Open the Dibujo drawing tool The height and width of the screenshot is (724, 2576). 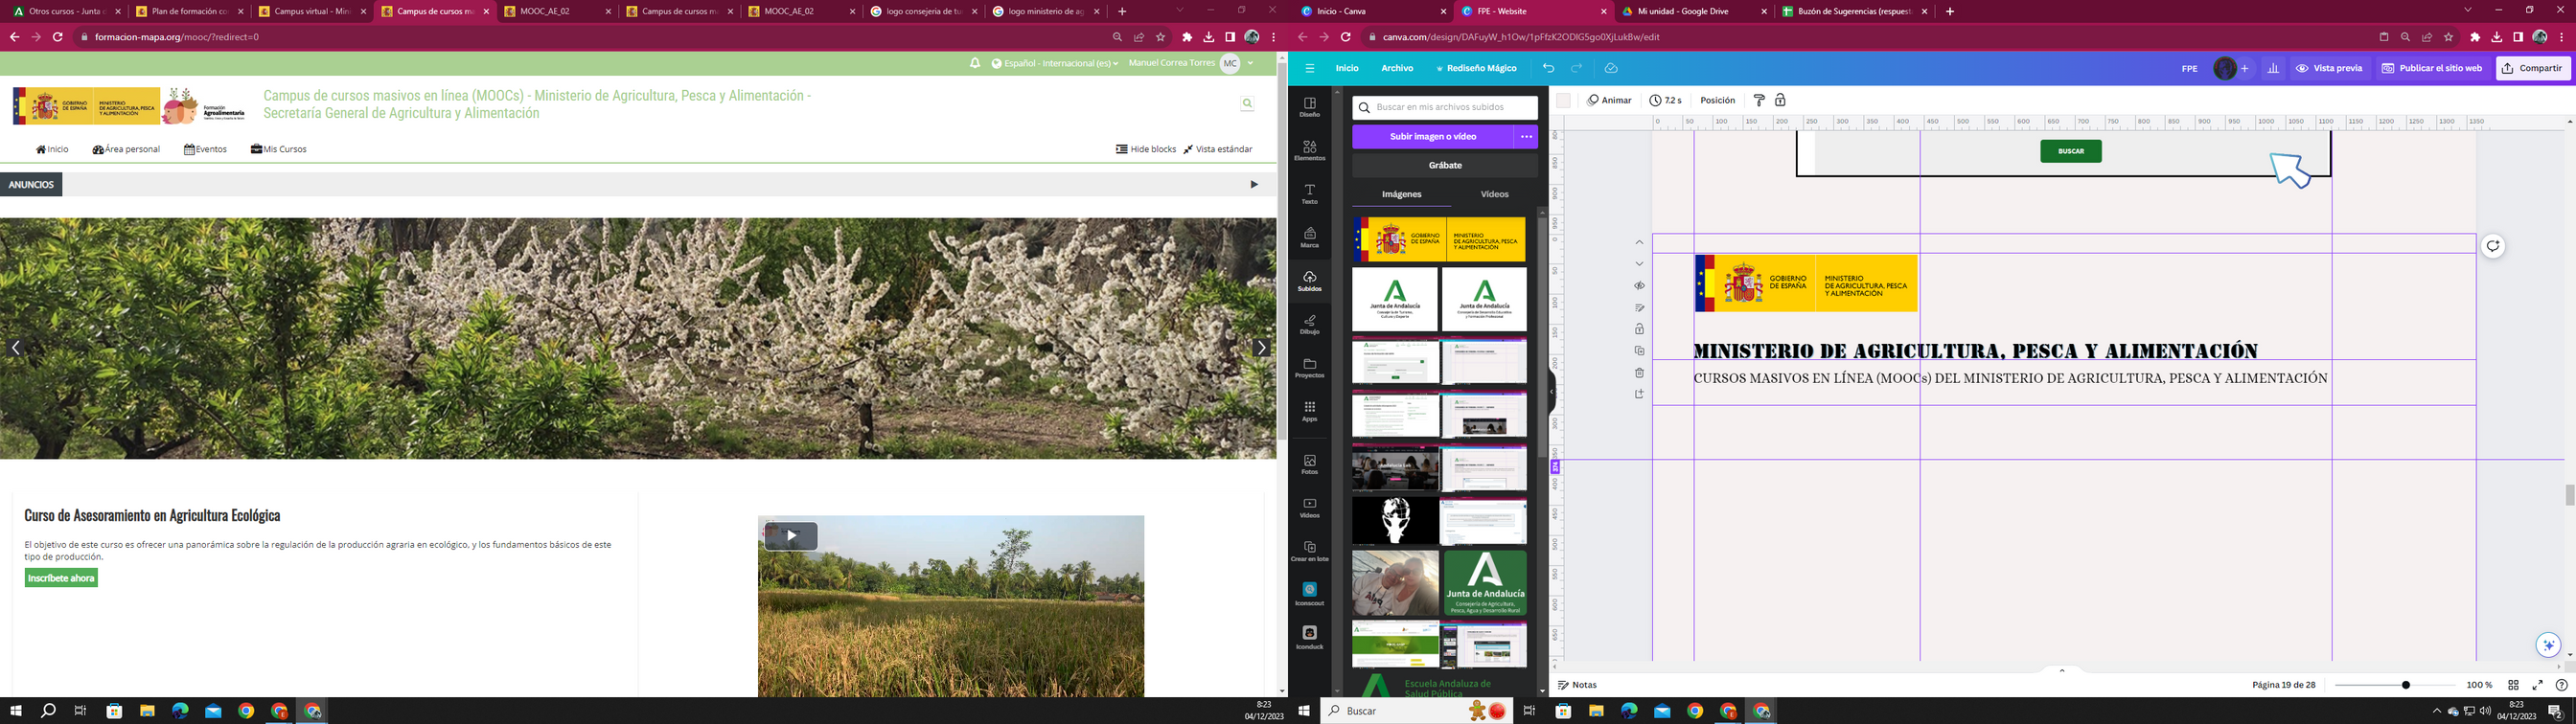(1309, 324)
